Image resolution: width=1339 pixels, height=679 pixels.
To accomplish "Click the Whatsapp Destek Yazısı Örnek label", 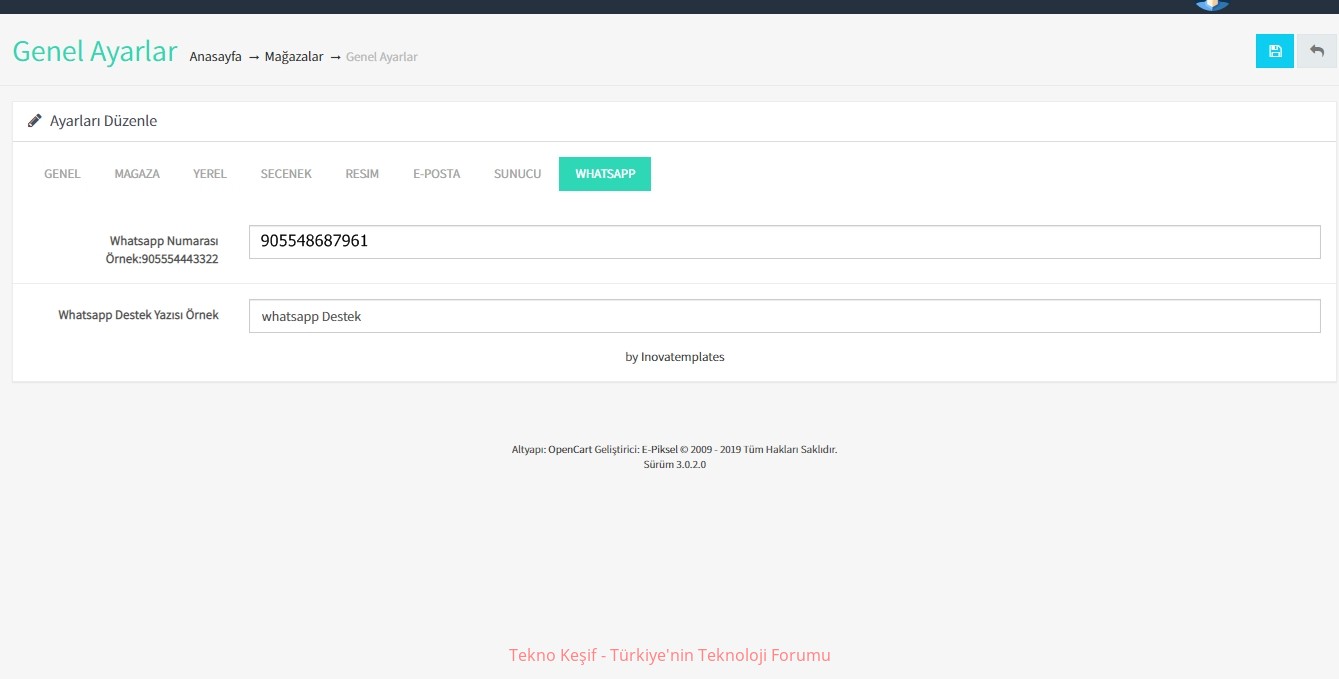I will (x=138, y=315).
